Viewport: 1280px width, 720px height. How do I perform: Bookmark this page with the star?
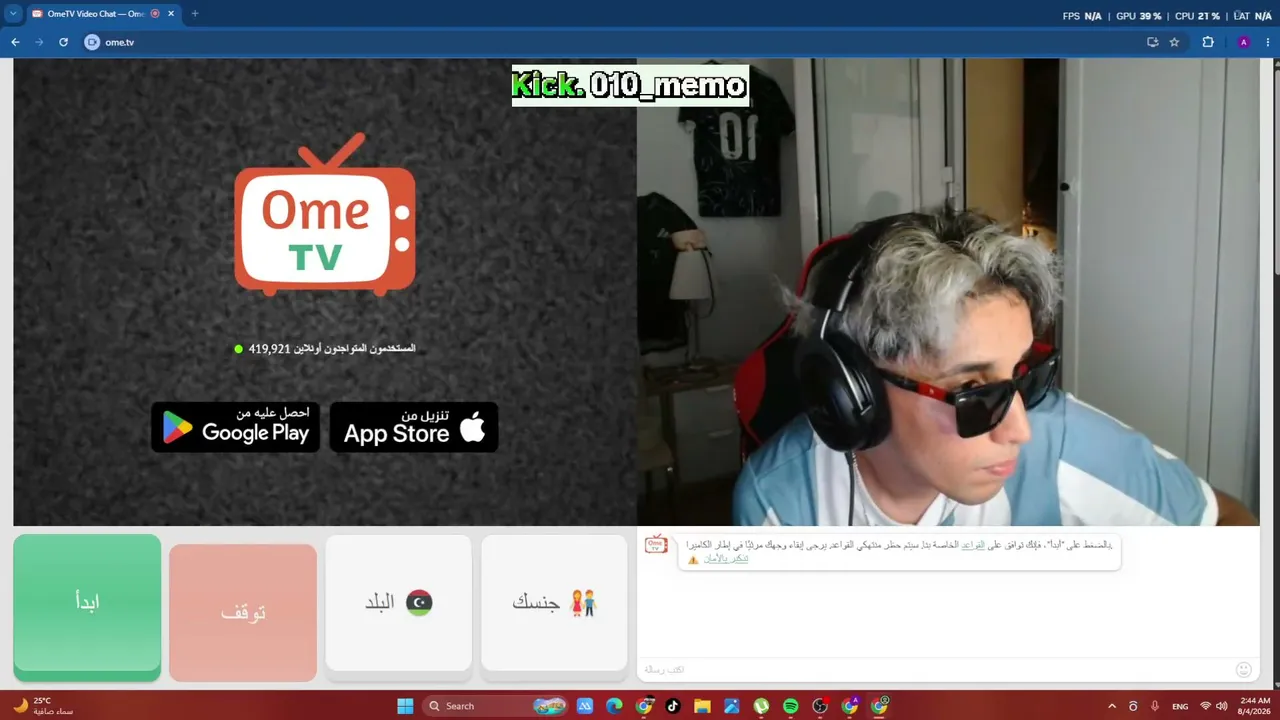[x=1174, y=42]
